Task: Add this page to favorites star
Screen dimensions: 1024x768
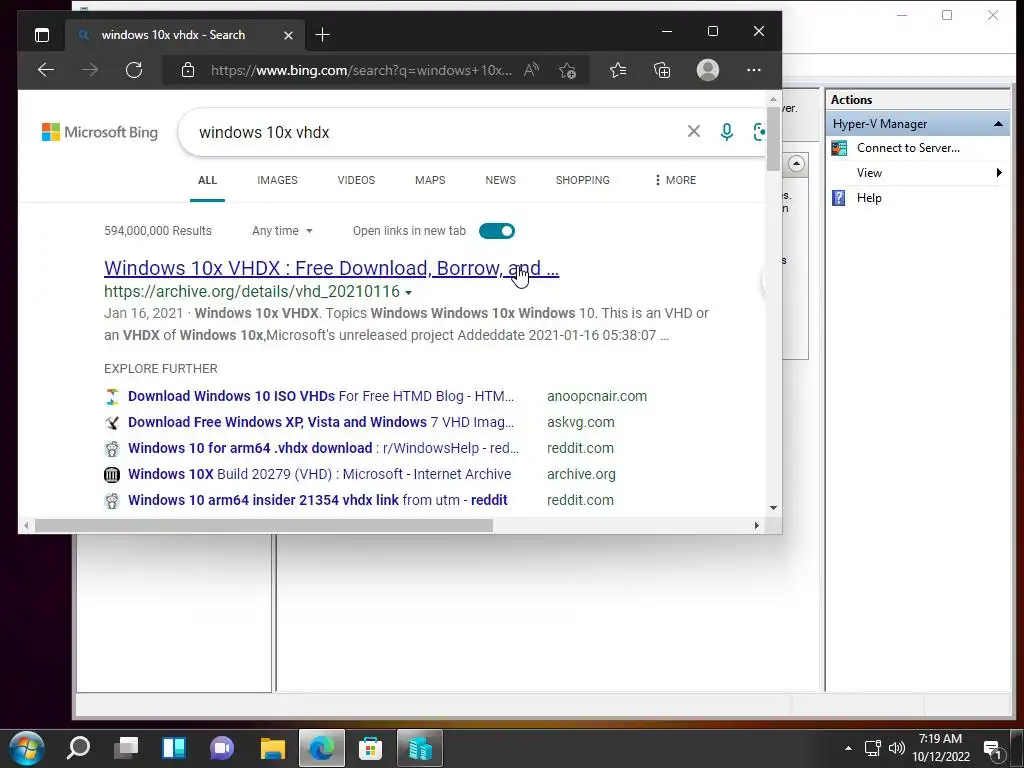Action: [568, 70]
